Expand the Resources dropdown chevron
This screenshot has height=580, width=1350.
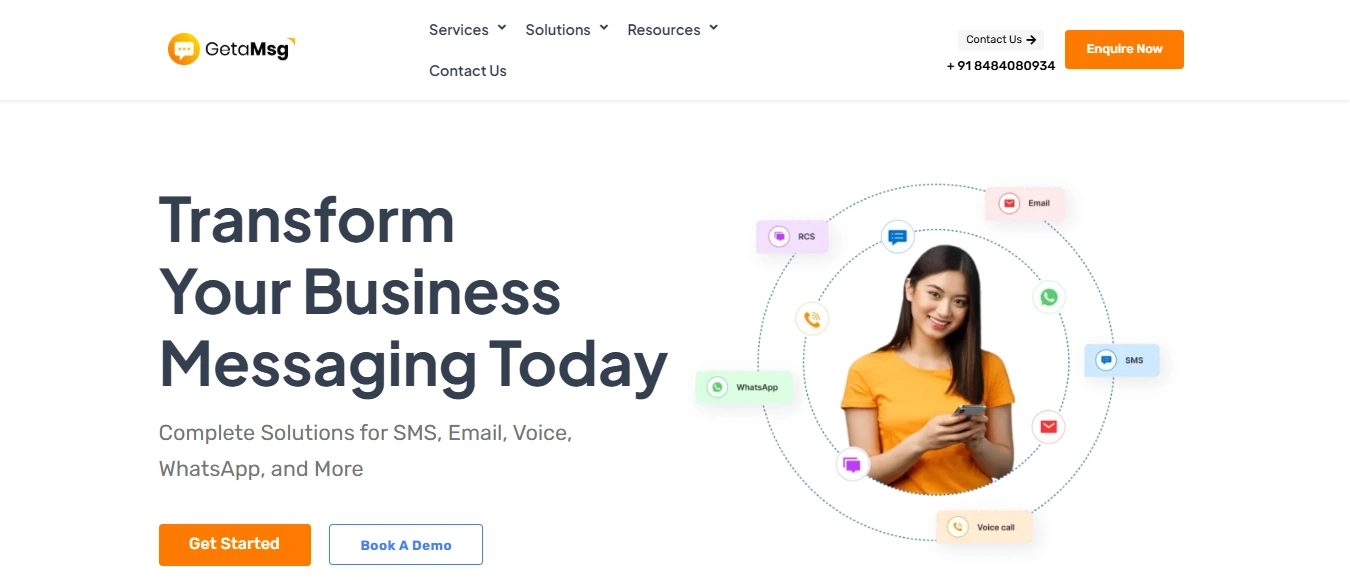[x=714, y=28]
